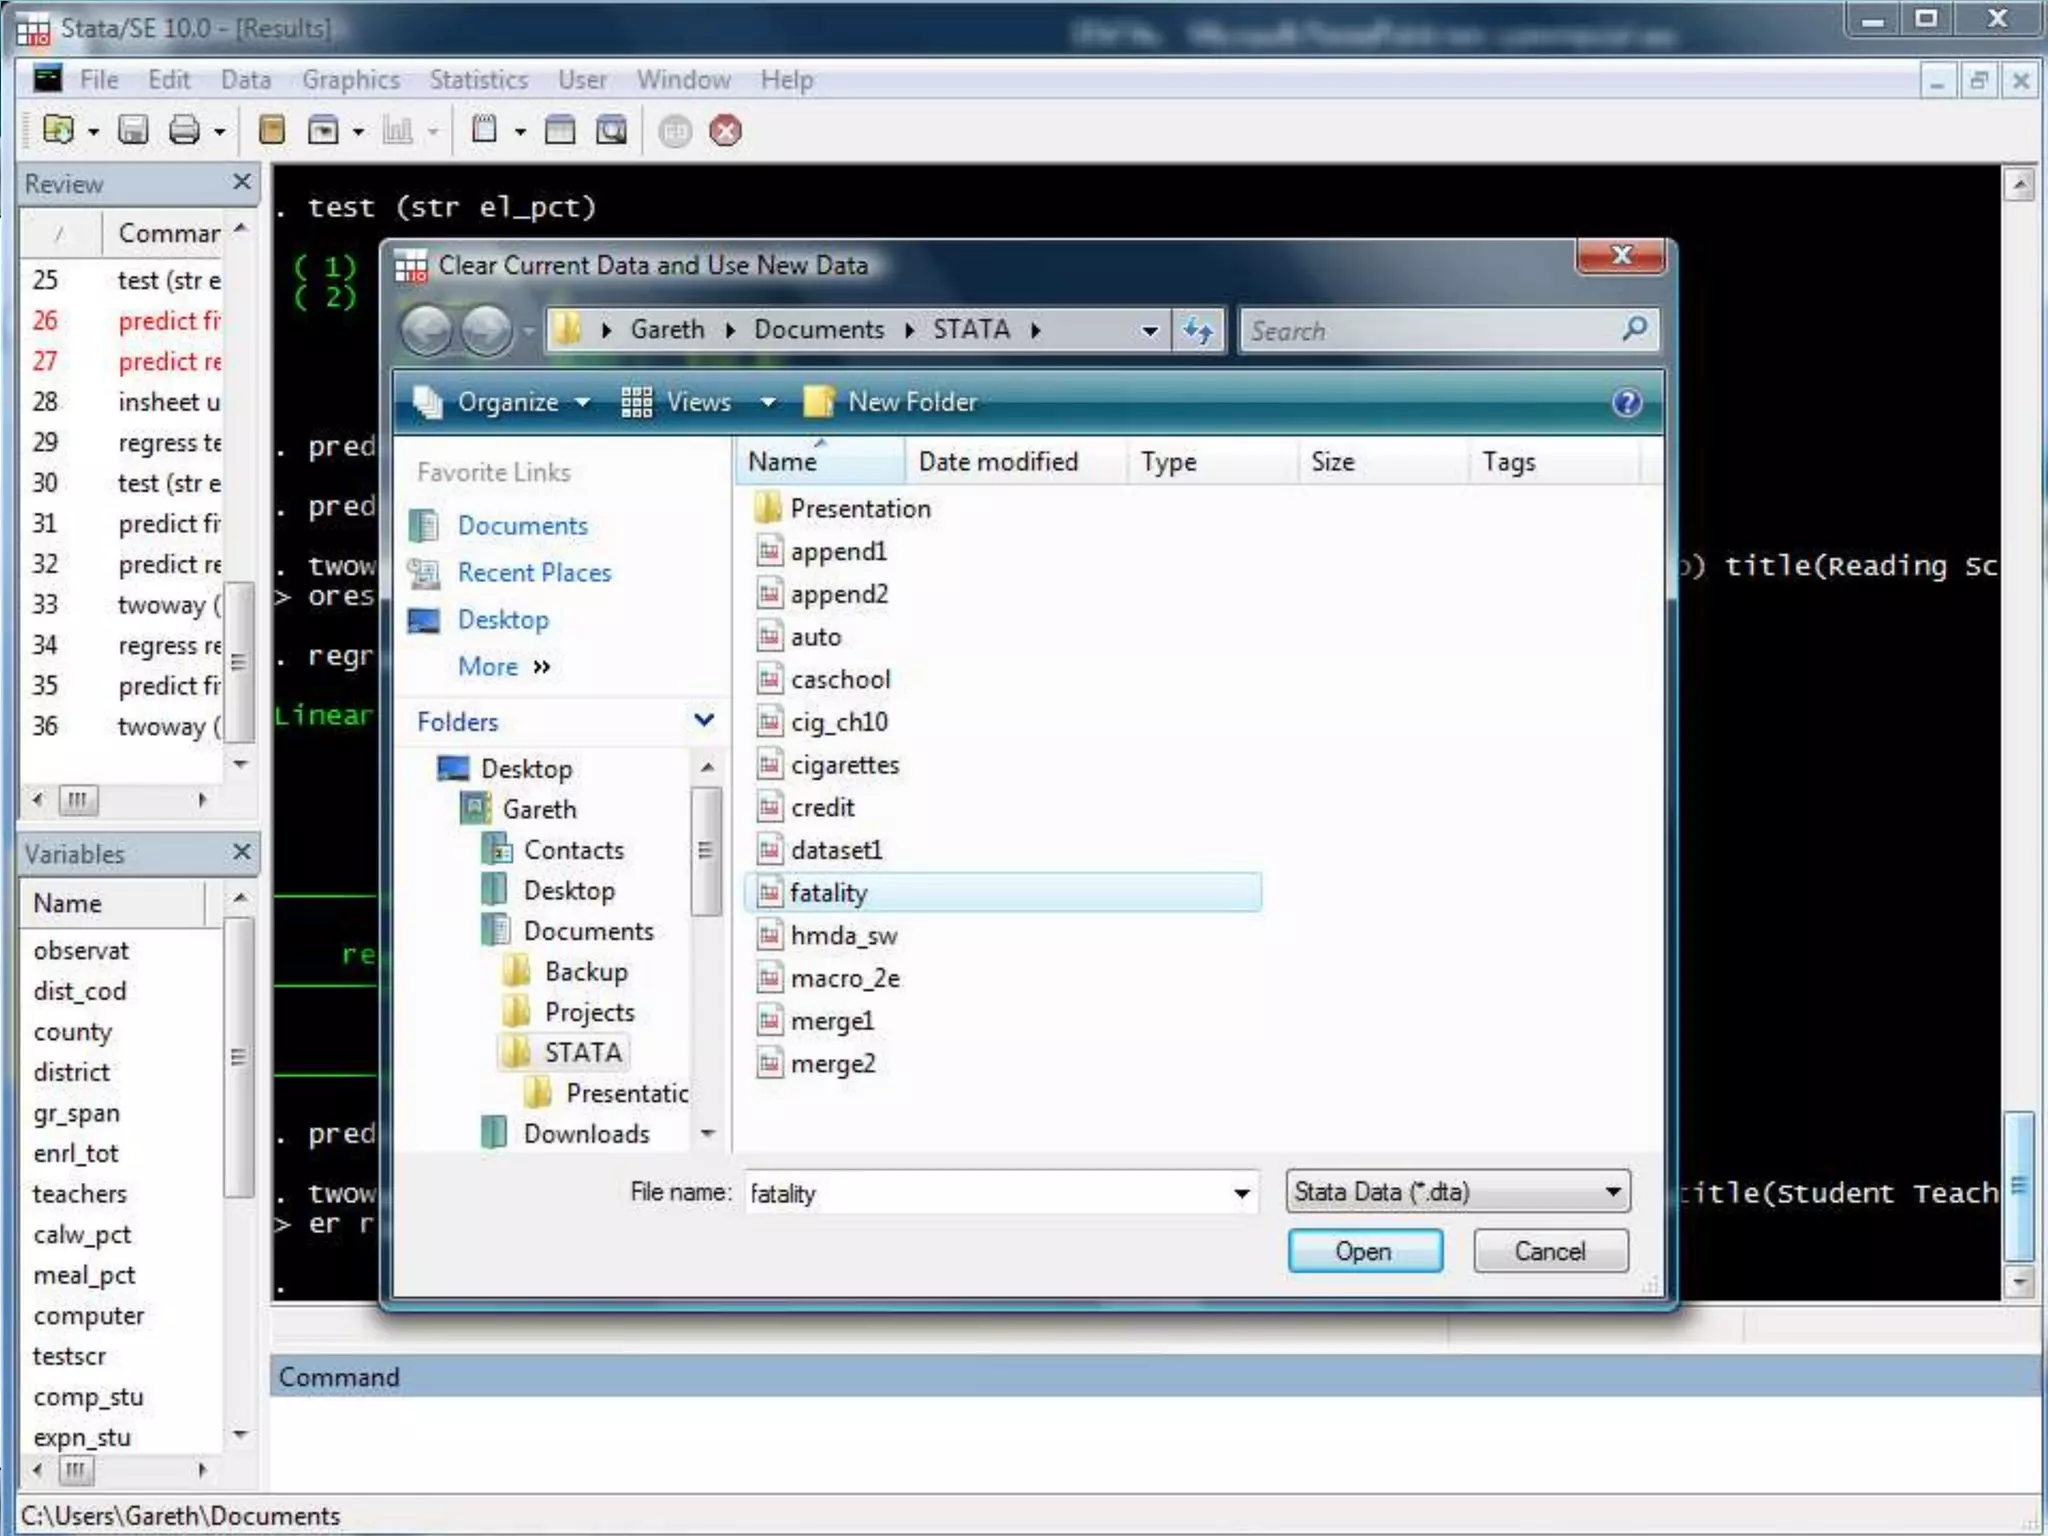This screenshot has height=1536, width=2048.
Task: Click the Refresh button beside address bar
Action: click(x=1197, y=330)
